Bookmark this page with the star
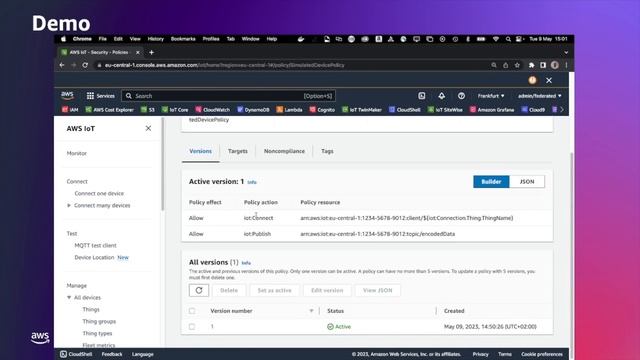The image size is (640, 360). pyautogui.click(x=517, y=65)
